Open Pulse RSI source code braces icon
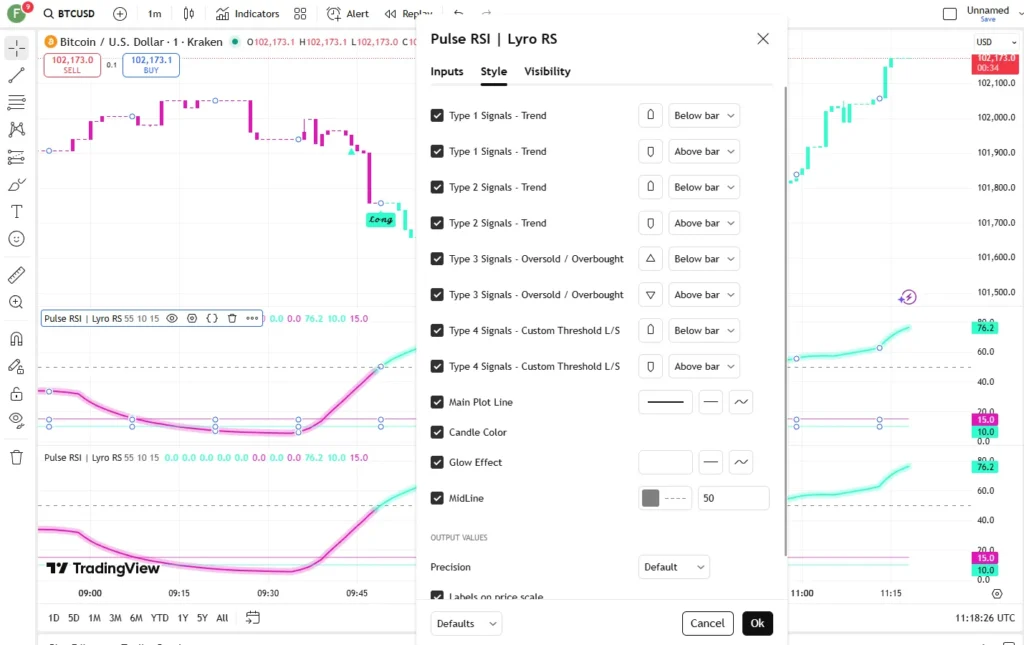 tap(212, 319)
